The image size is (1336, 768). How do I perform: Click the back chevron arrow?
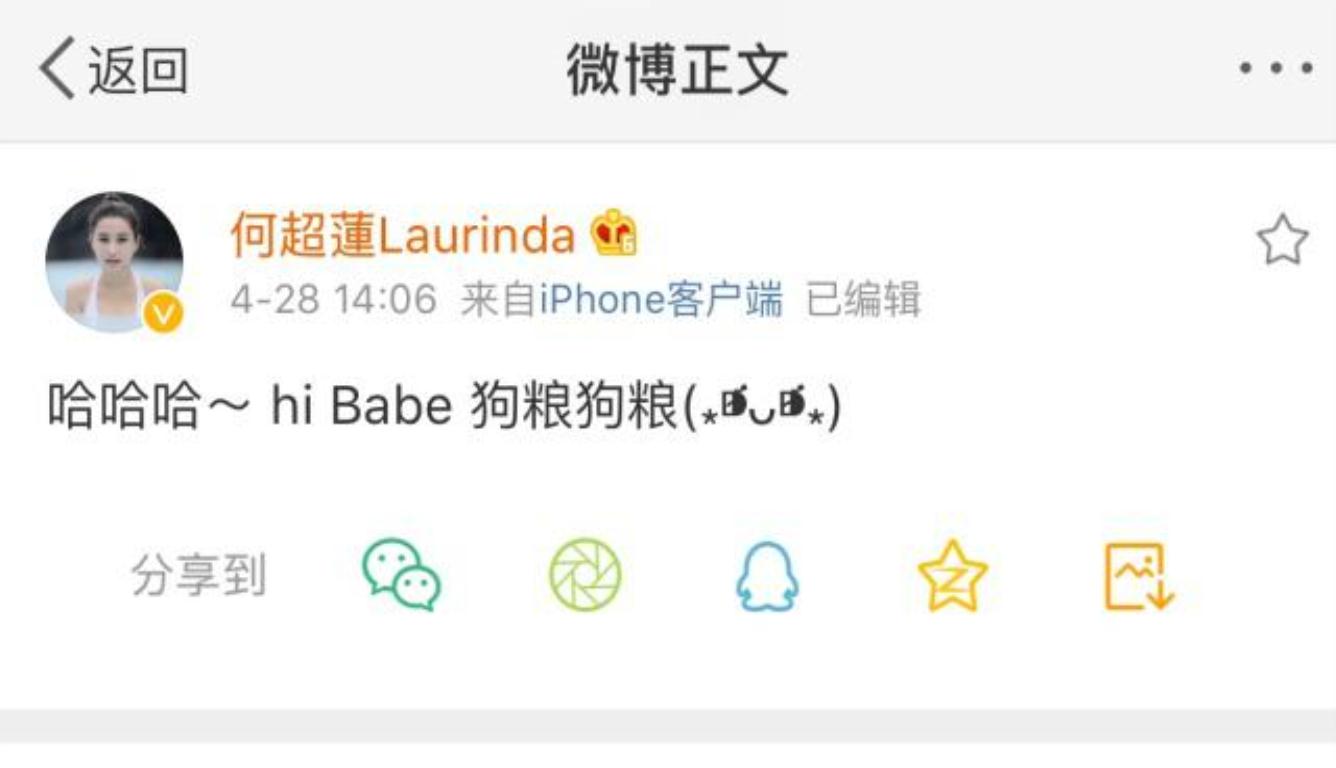(56, 70)
